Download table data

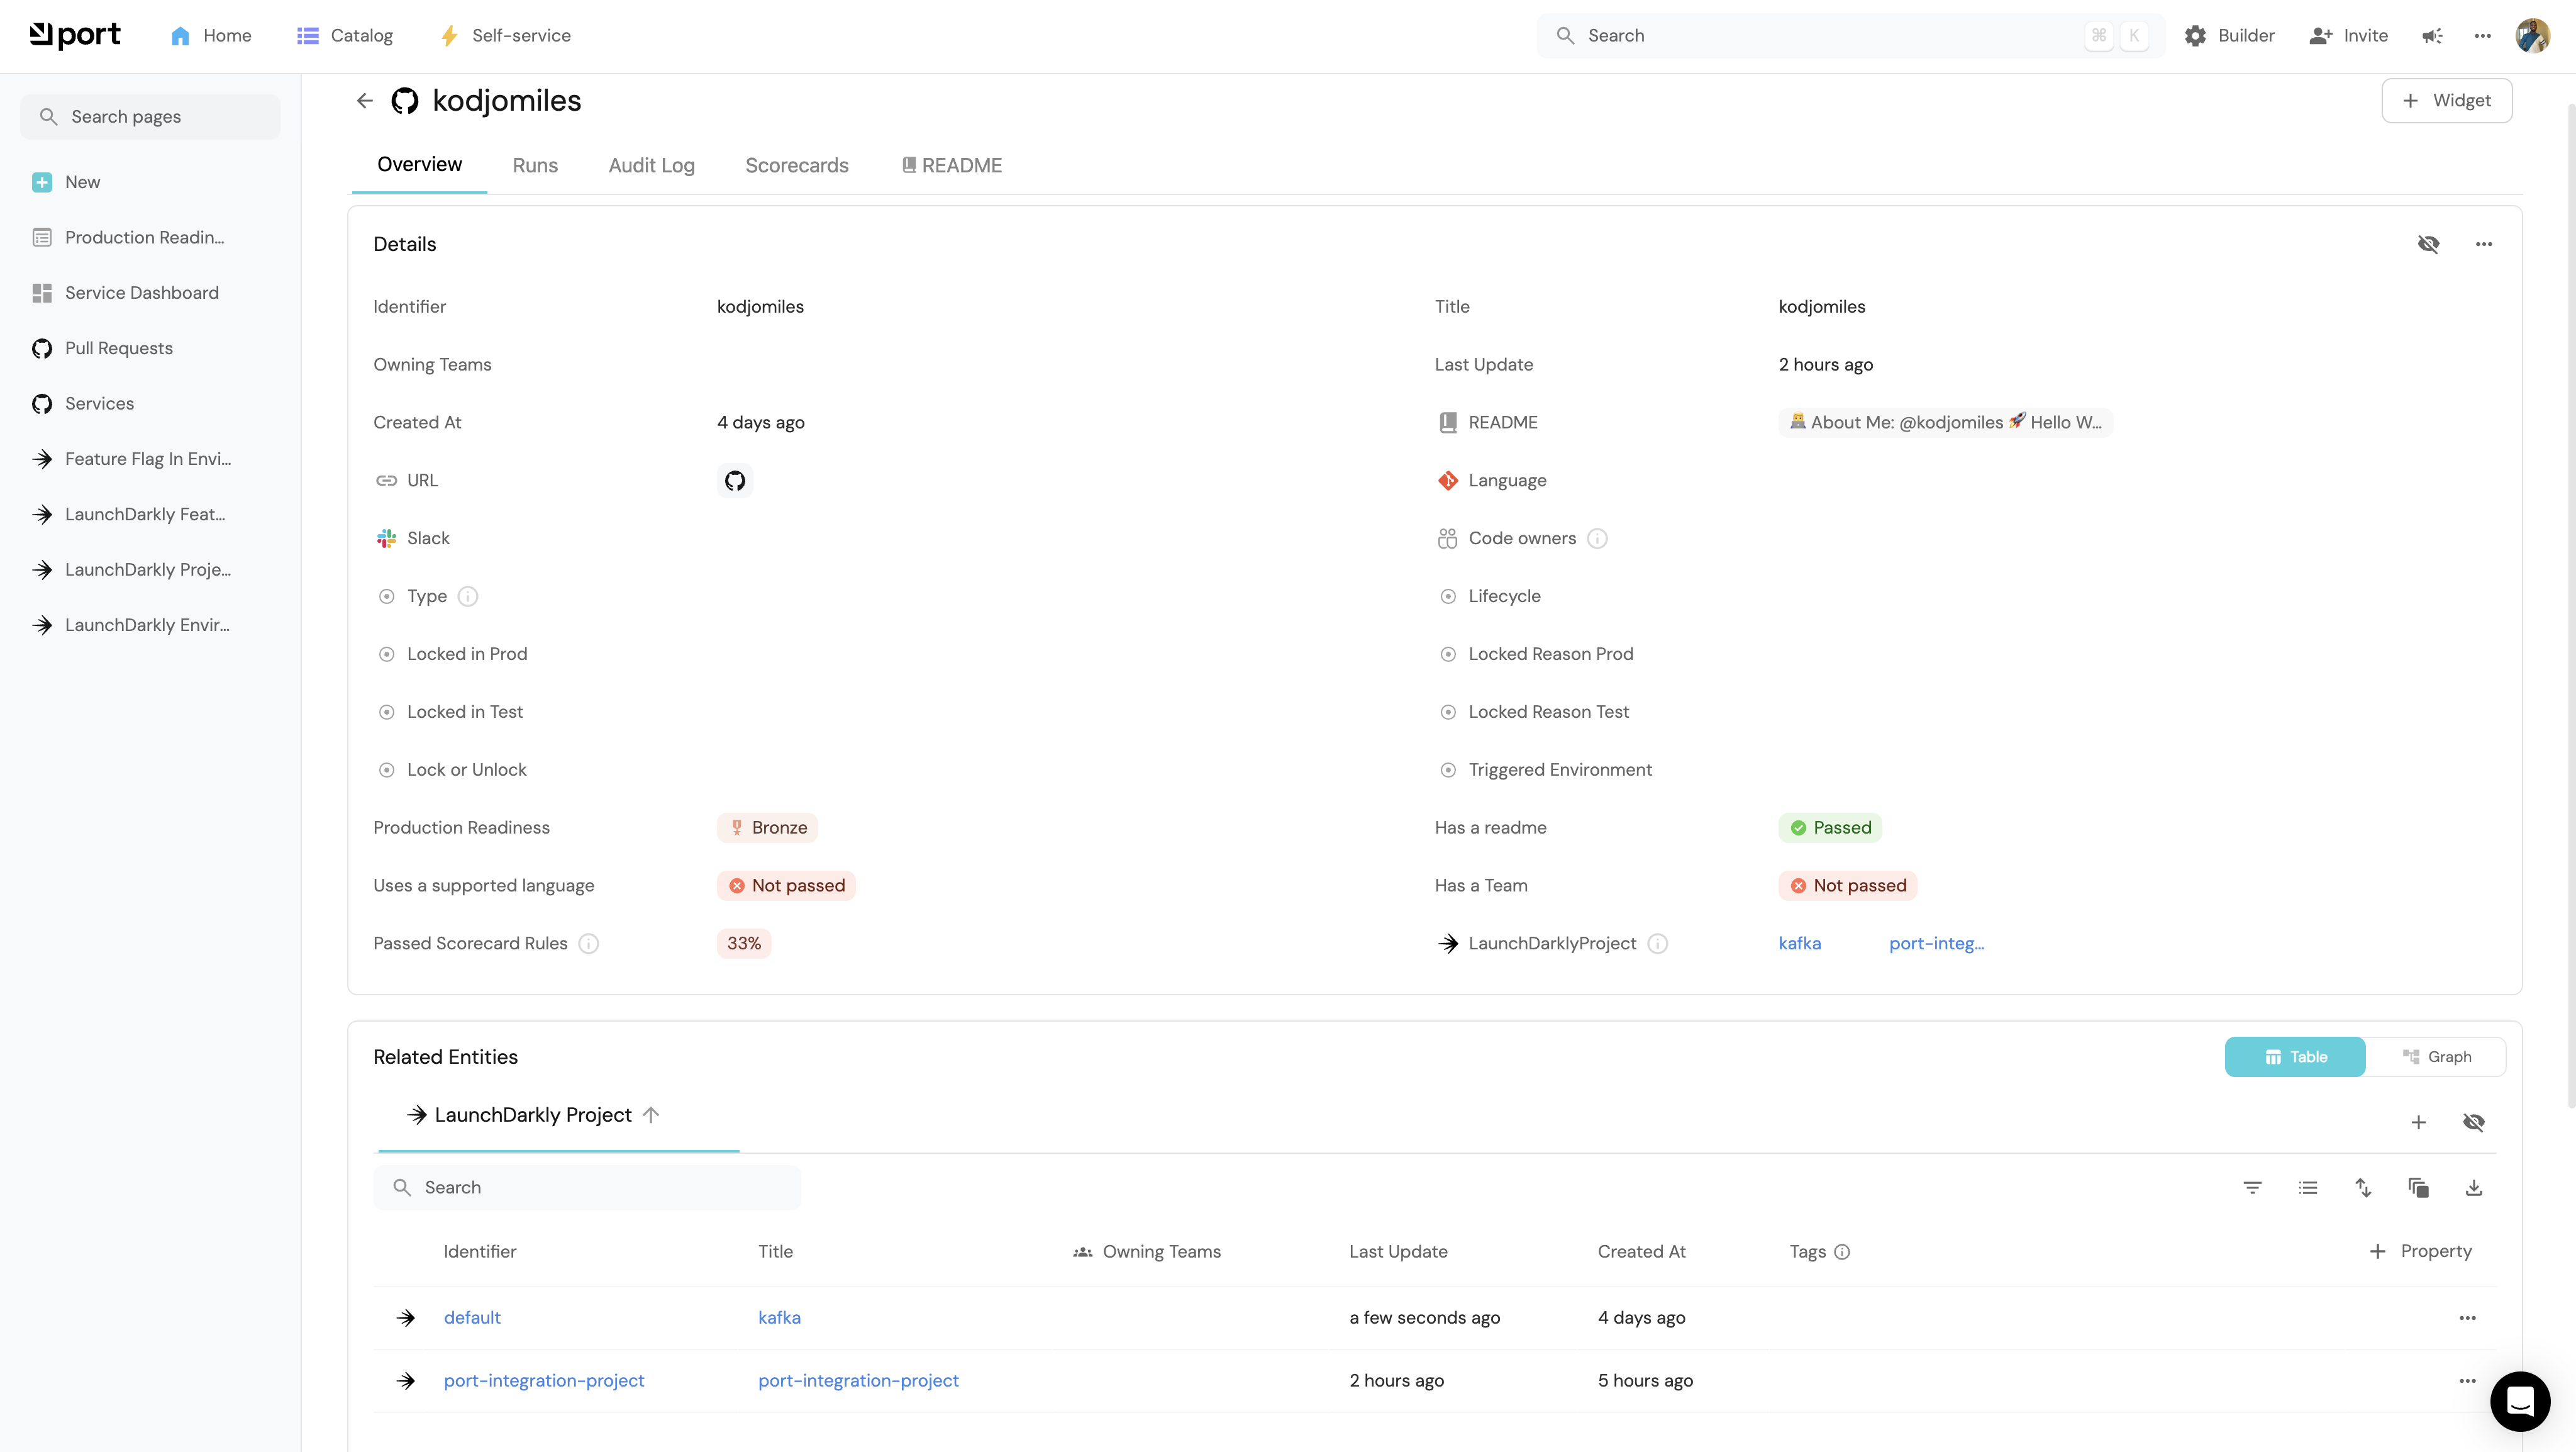point(2474,1188)
